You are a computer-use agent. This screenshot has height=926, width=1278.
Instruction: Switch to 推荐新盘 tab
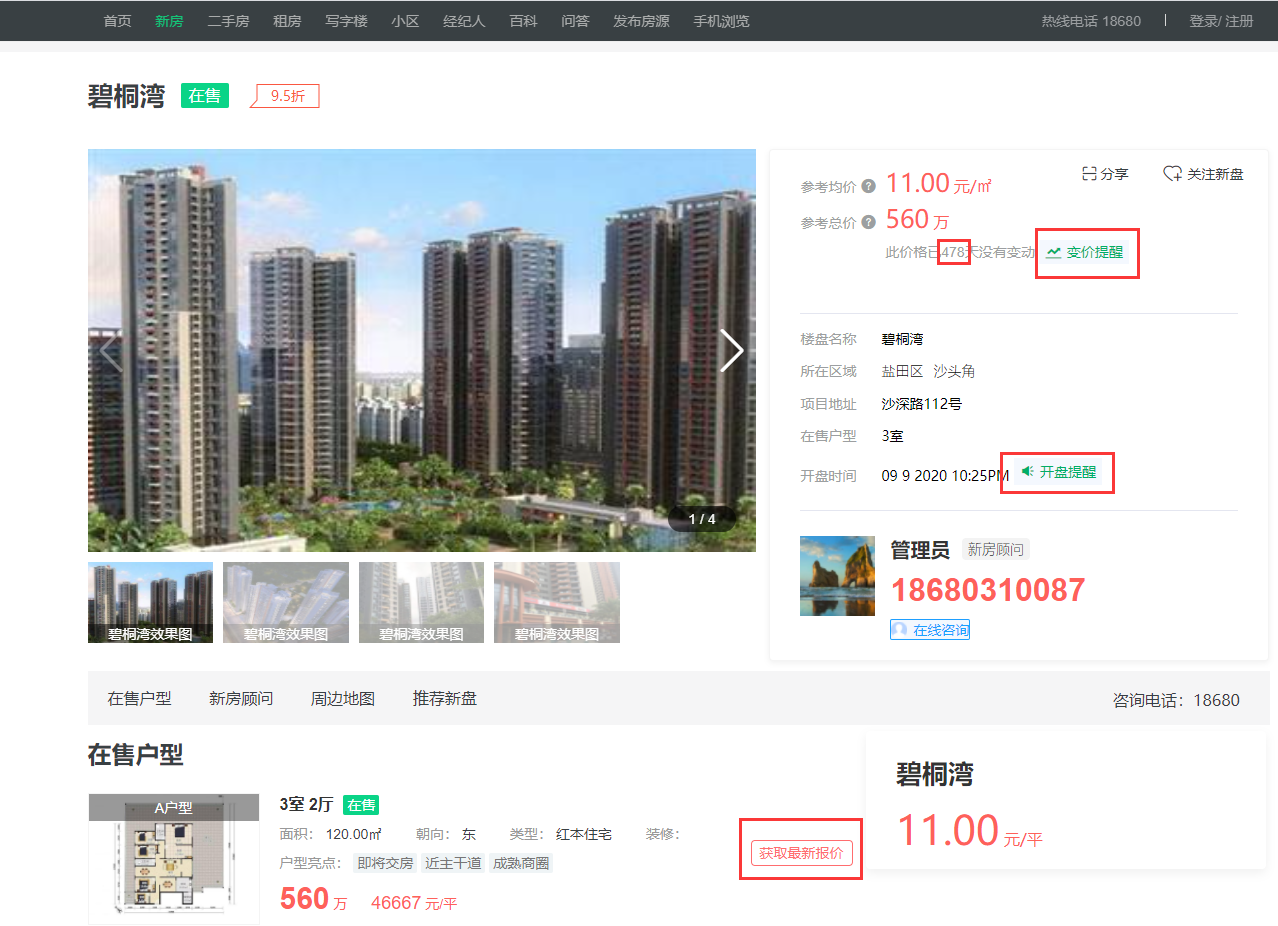tap(445, 698)
